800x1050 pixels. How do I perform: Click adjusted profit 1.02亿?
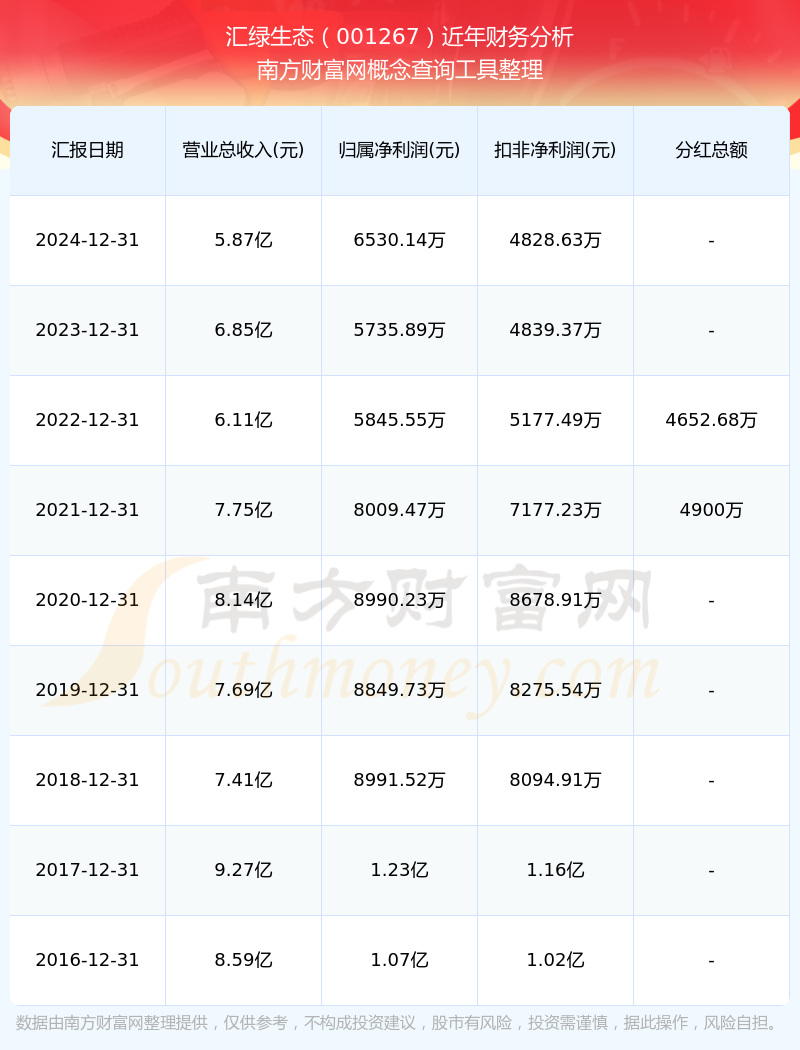556,960
